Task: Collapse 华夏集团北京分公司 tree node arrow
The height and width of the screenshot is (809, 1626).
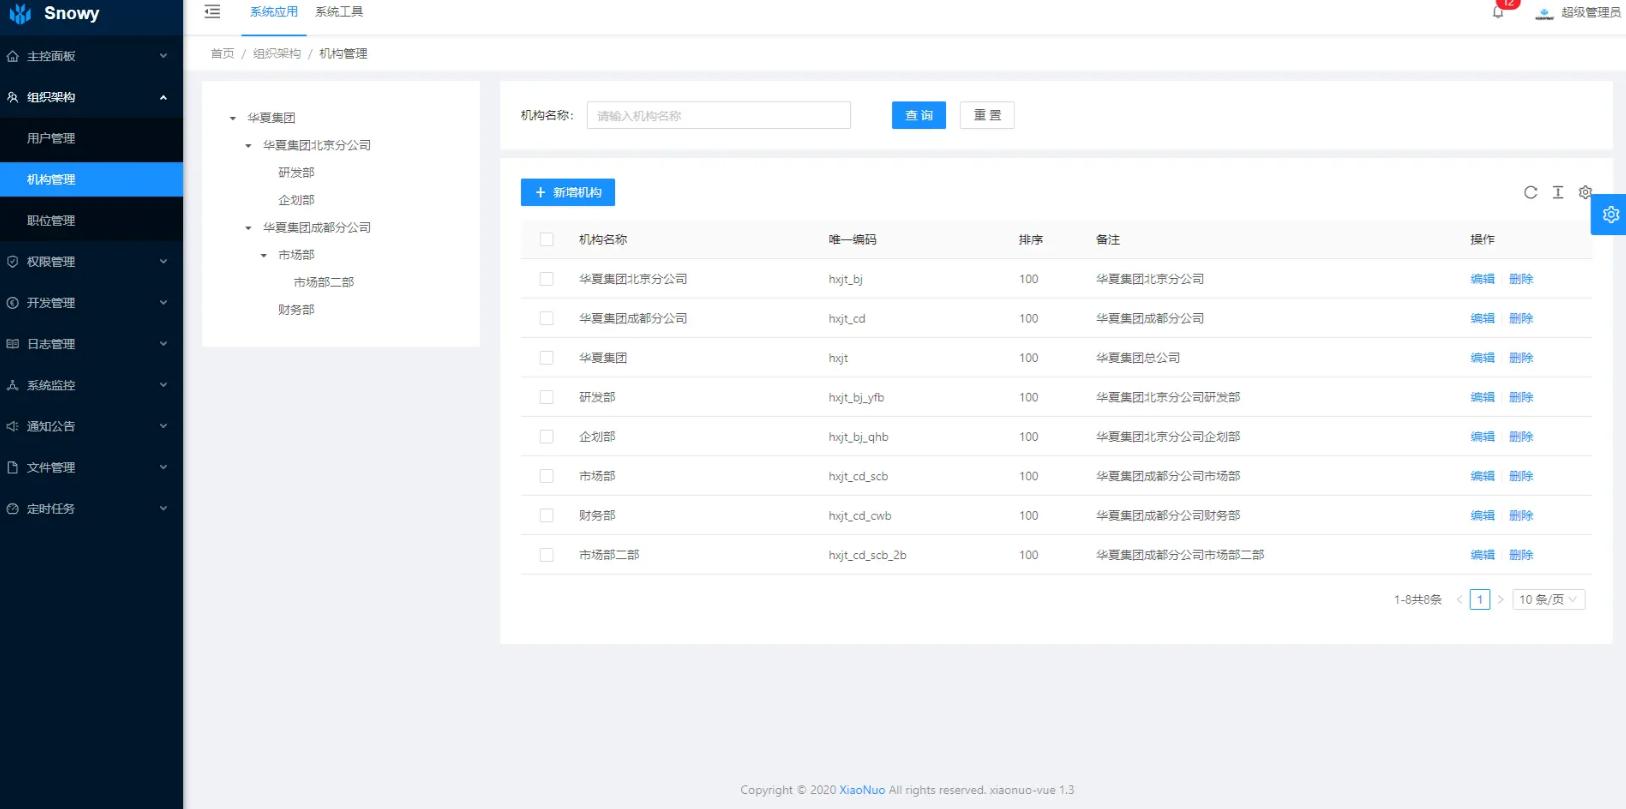Action: pyautogui.click(x=249, y=145)
